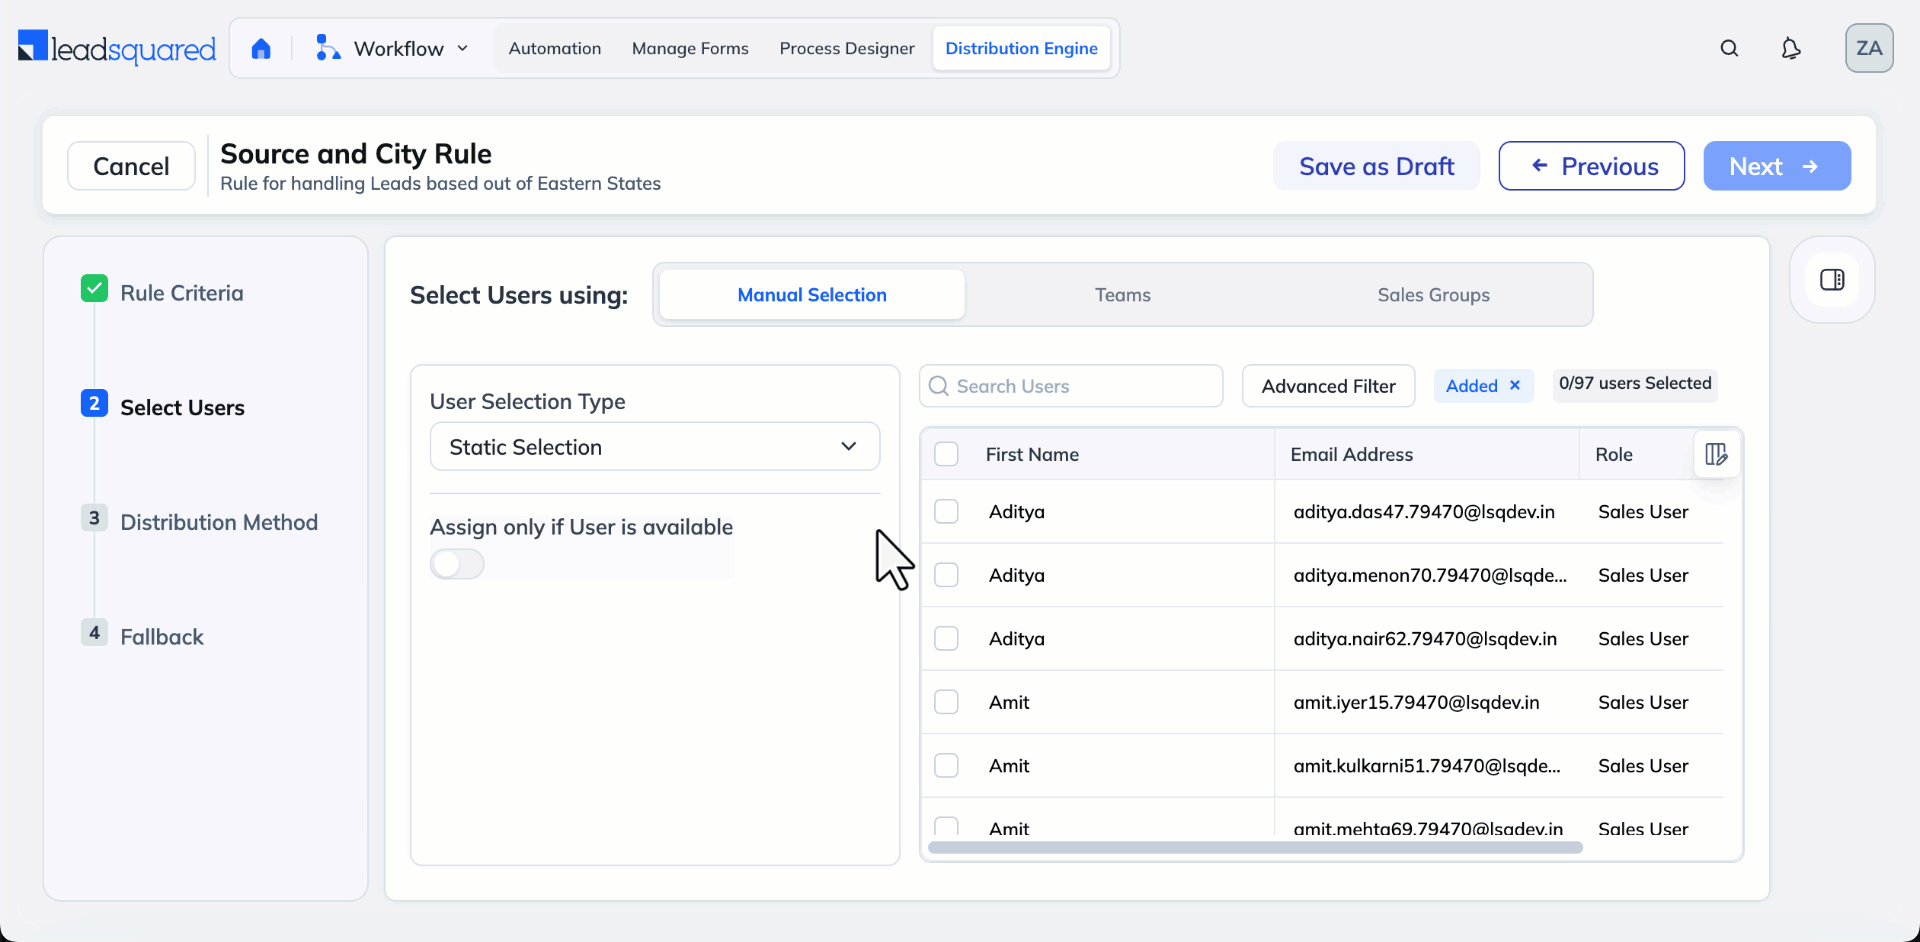
Task: Click the email aditya.das47.79470@lsqdev.in
Action: point(1424,512)
